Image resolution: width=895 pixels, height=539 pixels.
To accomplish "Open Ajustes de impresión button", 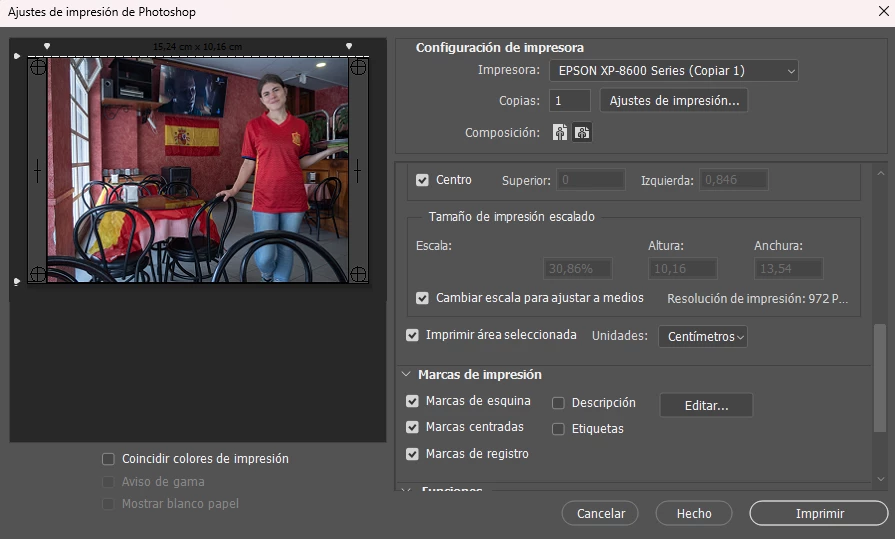I will [674, 100].
